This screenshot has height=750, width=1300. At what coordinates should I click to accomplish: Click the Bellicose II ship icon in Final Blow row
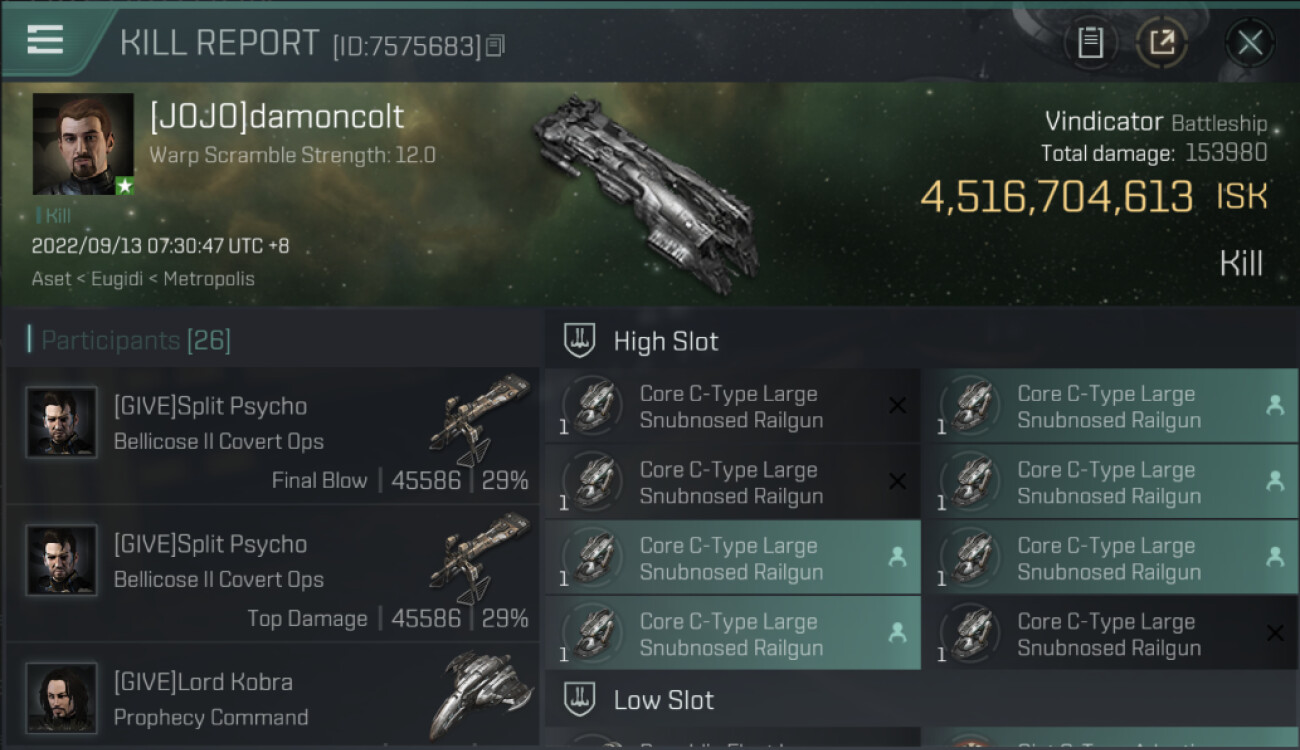[x=480, y=420]
